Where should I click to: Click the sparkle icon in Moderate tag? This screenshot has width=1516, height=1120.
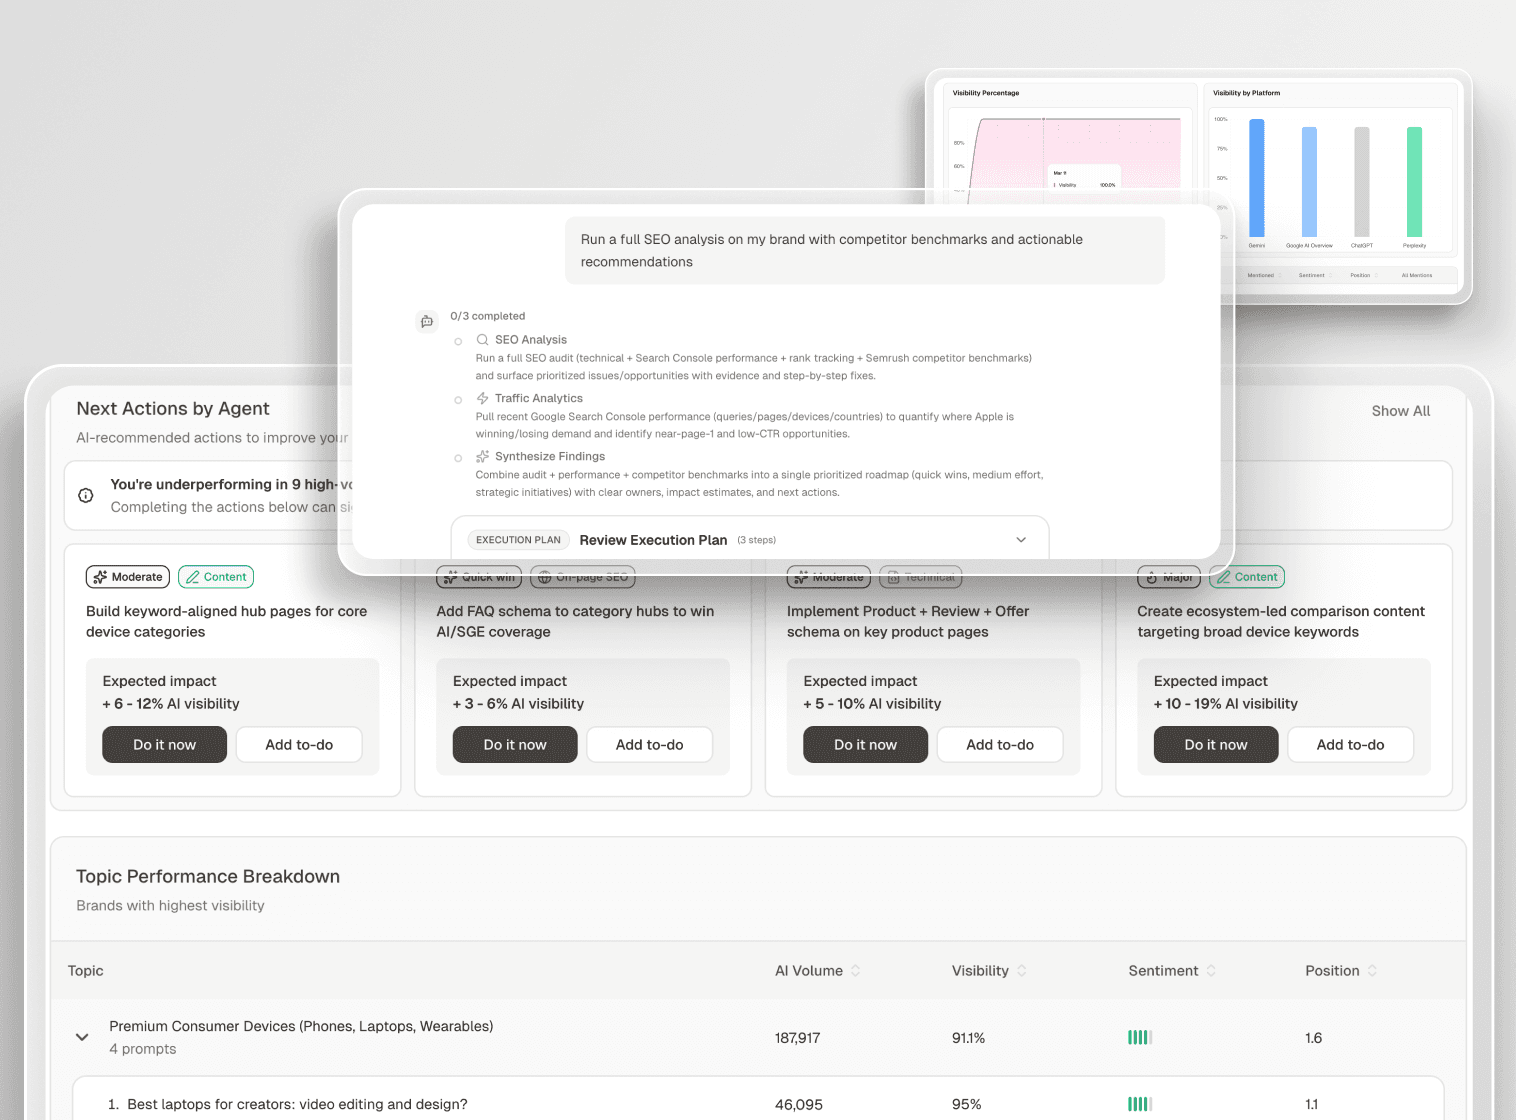point(100,577)
